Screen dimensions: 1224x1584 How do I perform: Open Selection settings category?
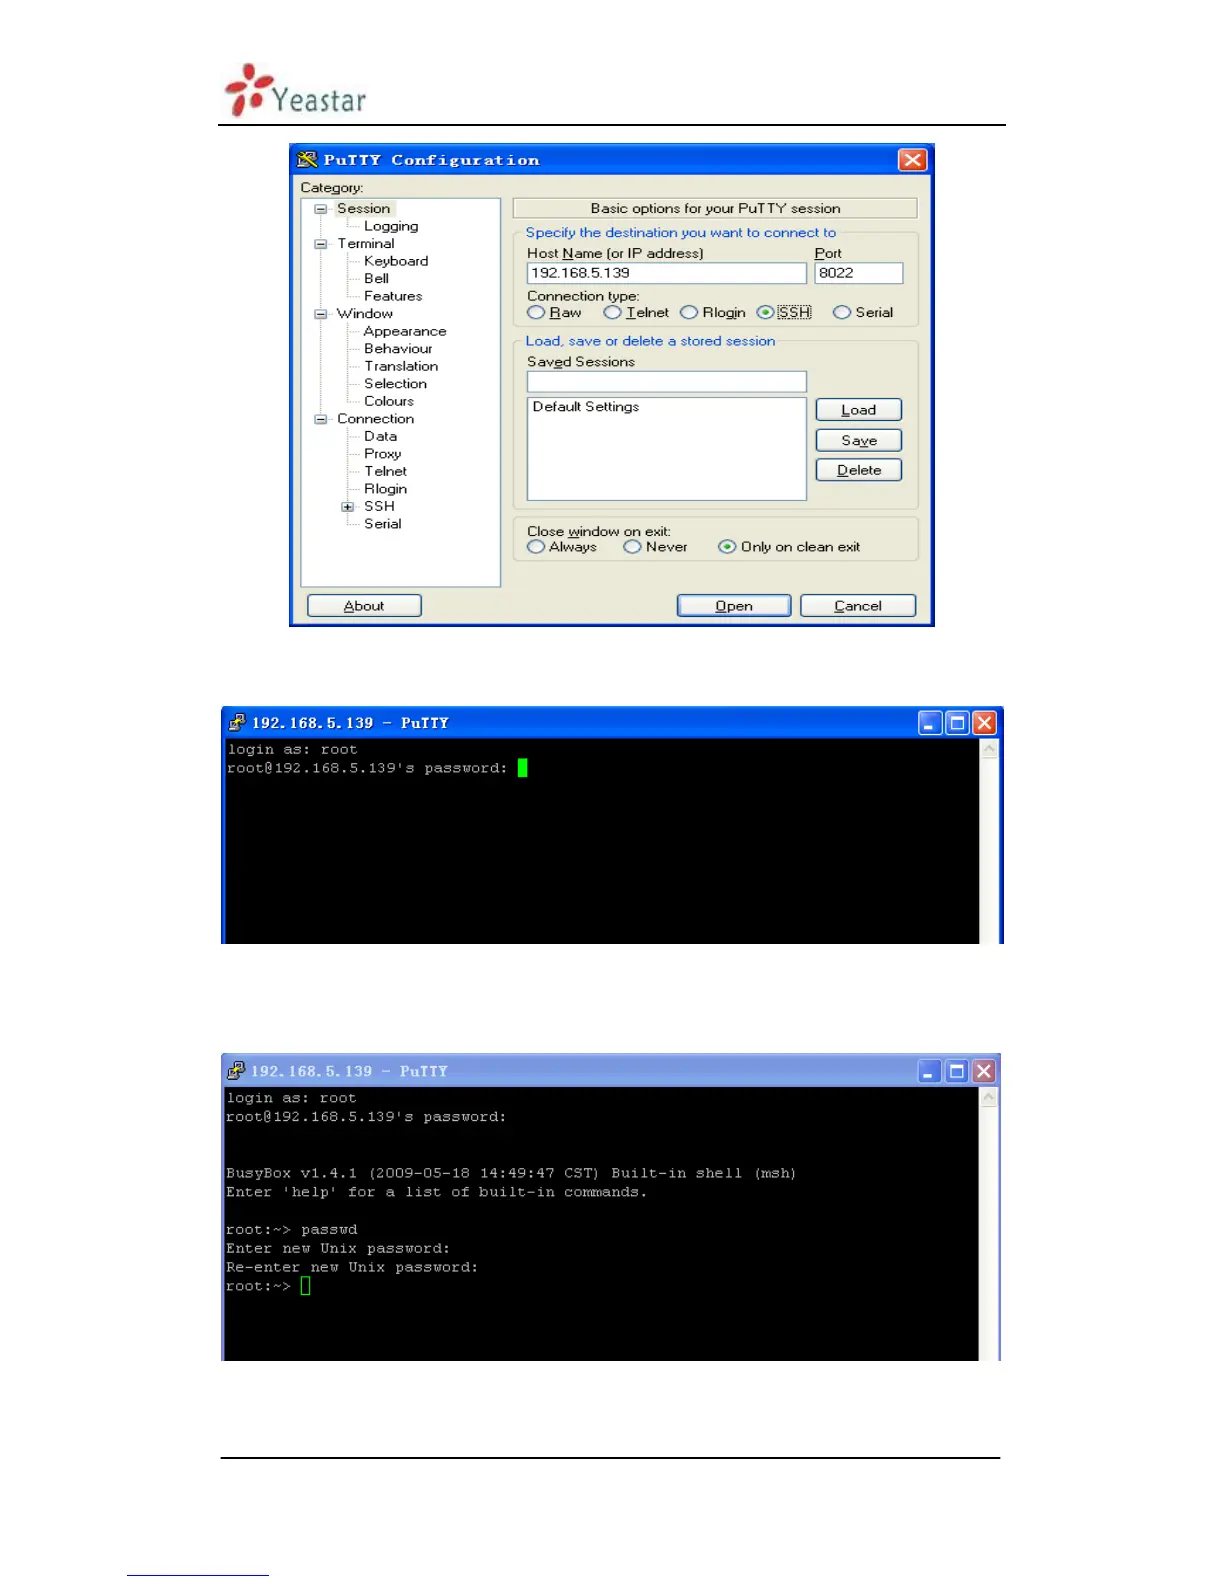(395, 383)
